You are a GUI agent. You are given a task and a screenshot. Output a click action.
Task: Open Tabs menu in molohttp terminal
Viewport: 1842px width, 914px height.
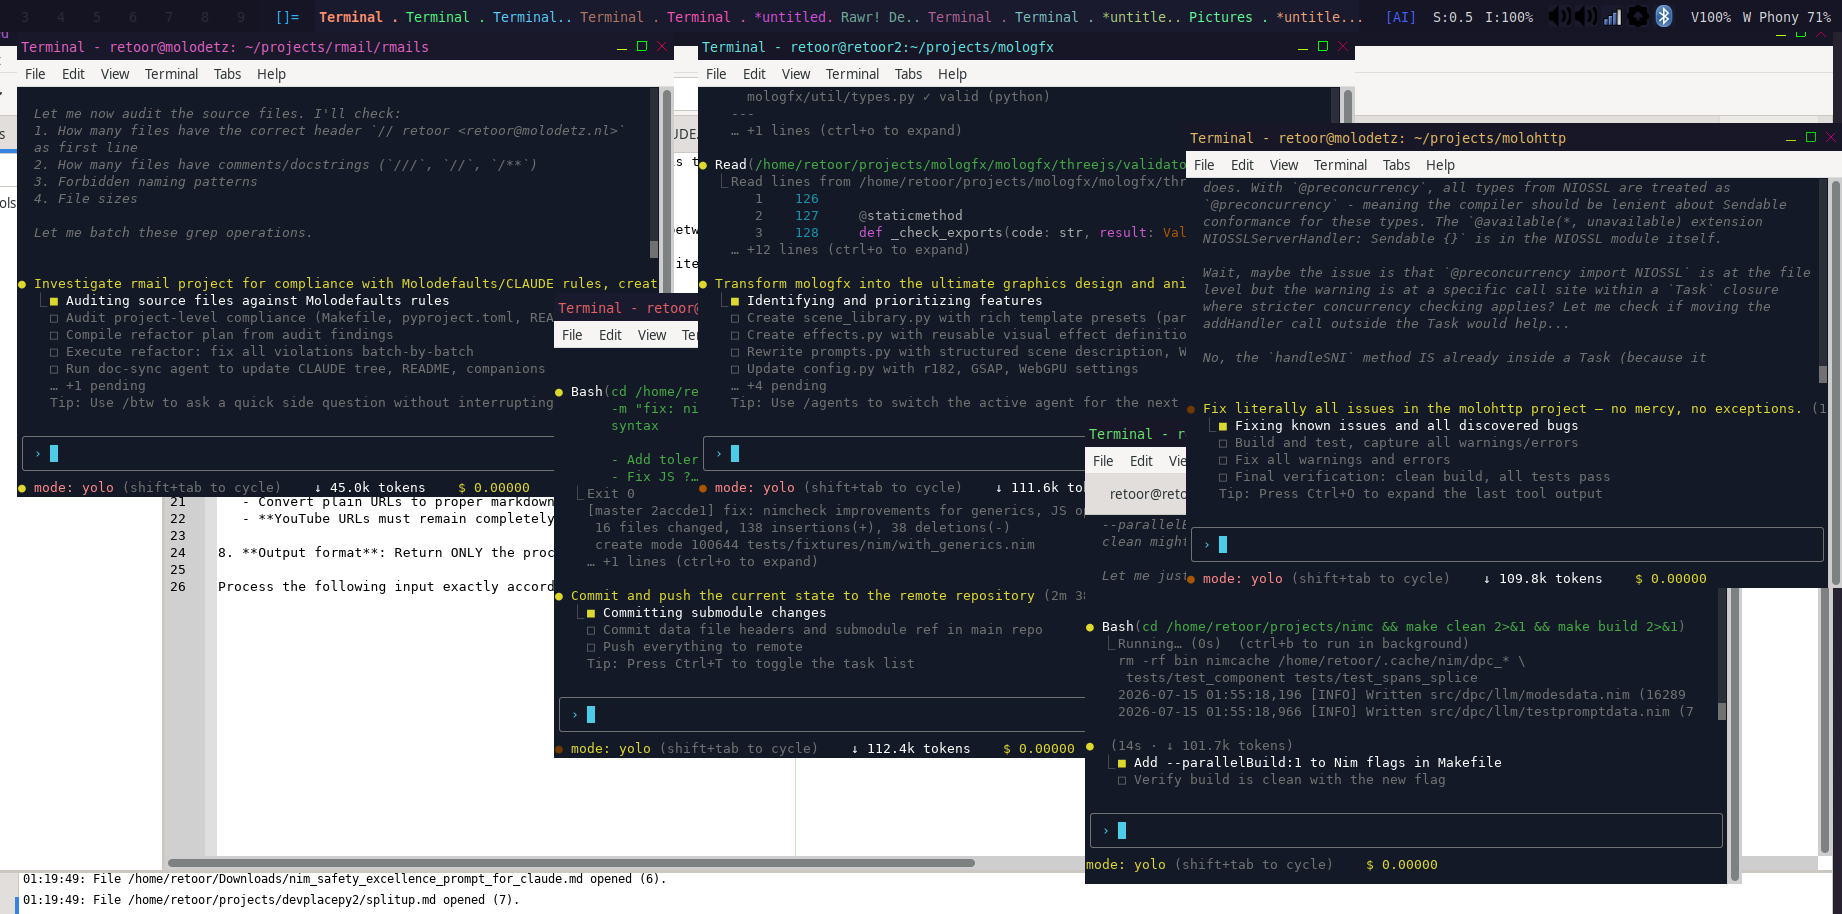(x=1396, y=165)
